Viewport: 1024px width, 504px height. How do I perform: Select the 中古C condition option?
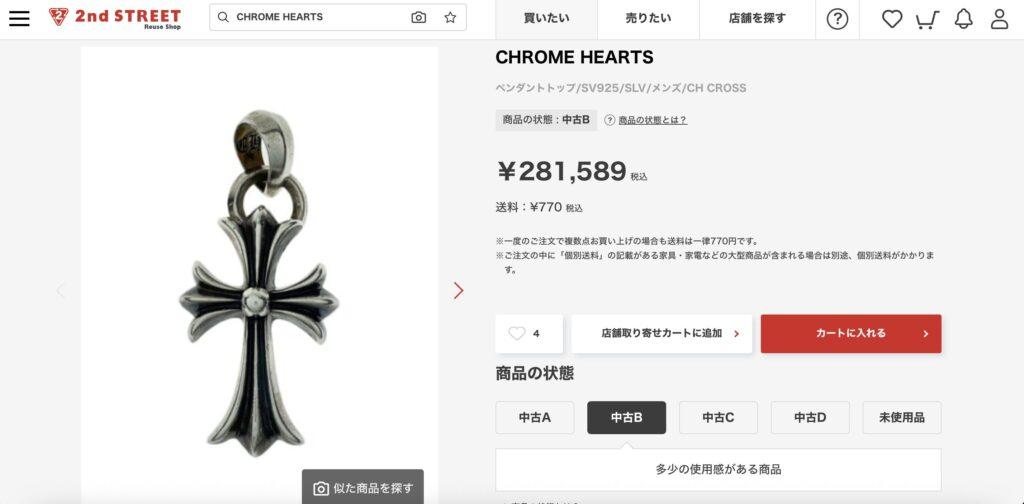click(718, 418)
